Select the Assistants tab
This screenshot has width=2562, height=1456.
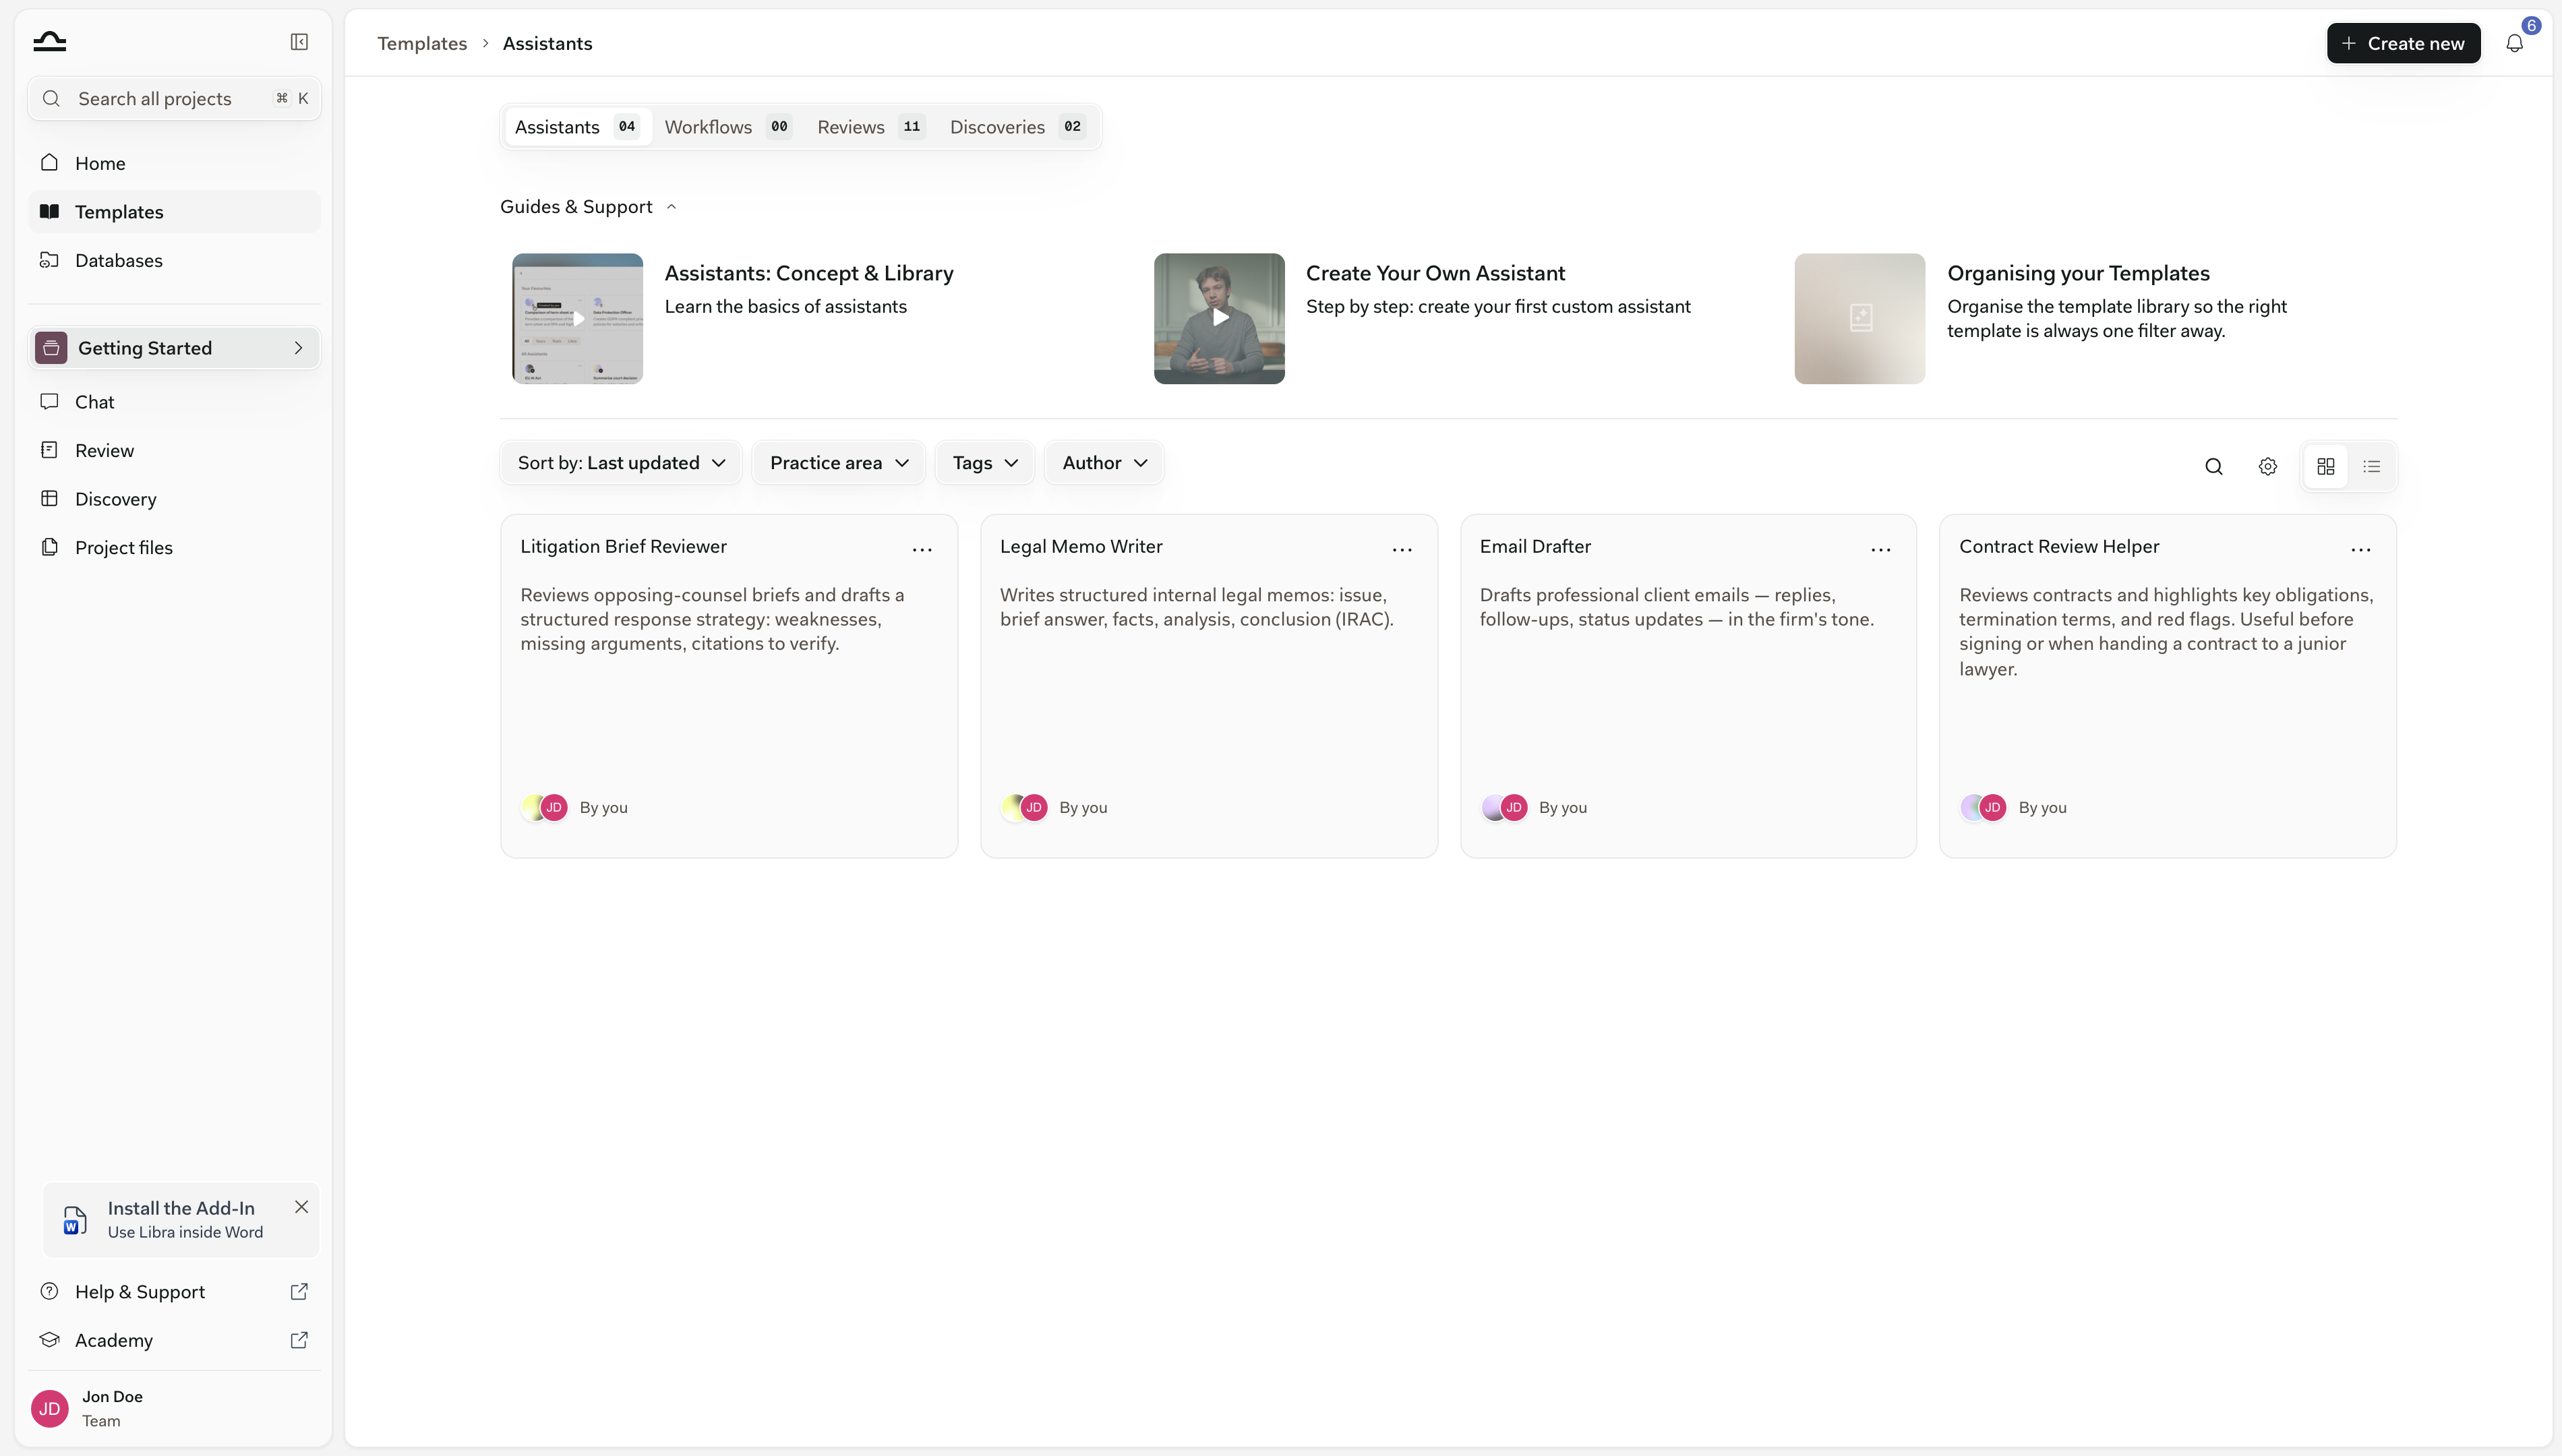[578, 127]
